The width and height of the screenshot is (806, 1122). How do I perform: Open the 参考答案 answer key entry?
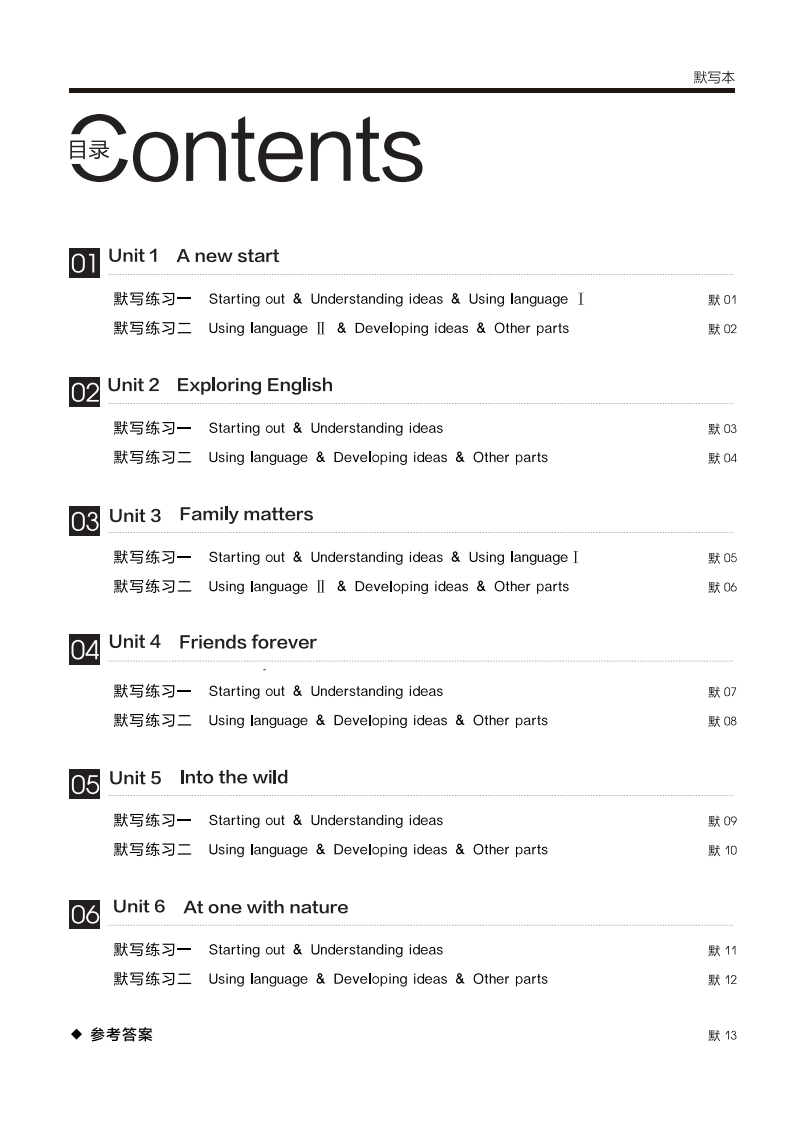coord(121,1035)
